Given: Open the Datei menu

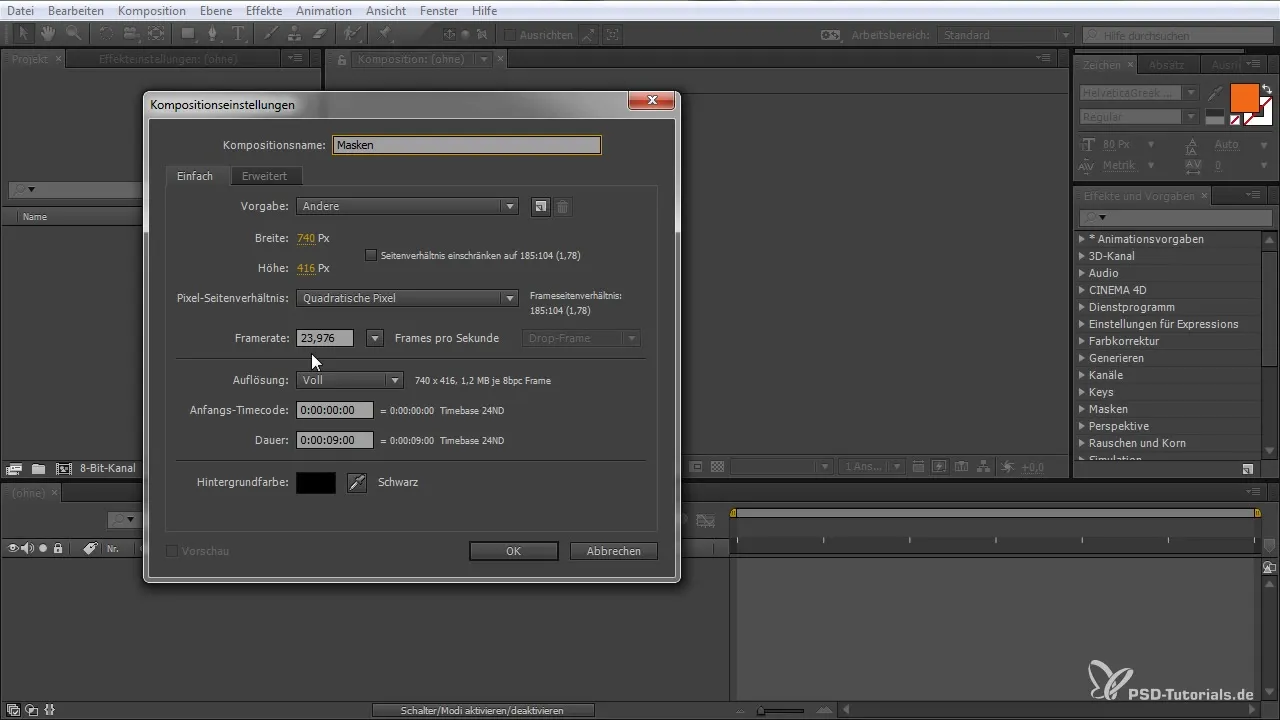Looking at the screenshot, I should tap(20, 10).
